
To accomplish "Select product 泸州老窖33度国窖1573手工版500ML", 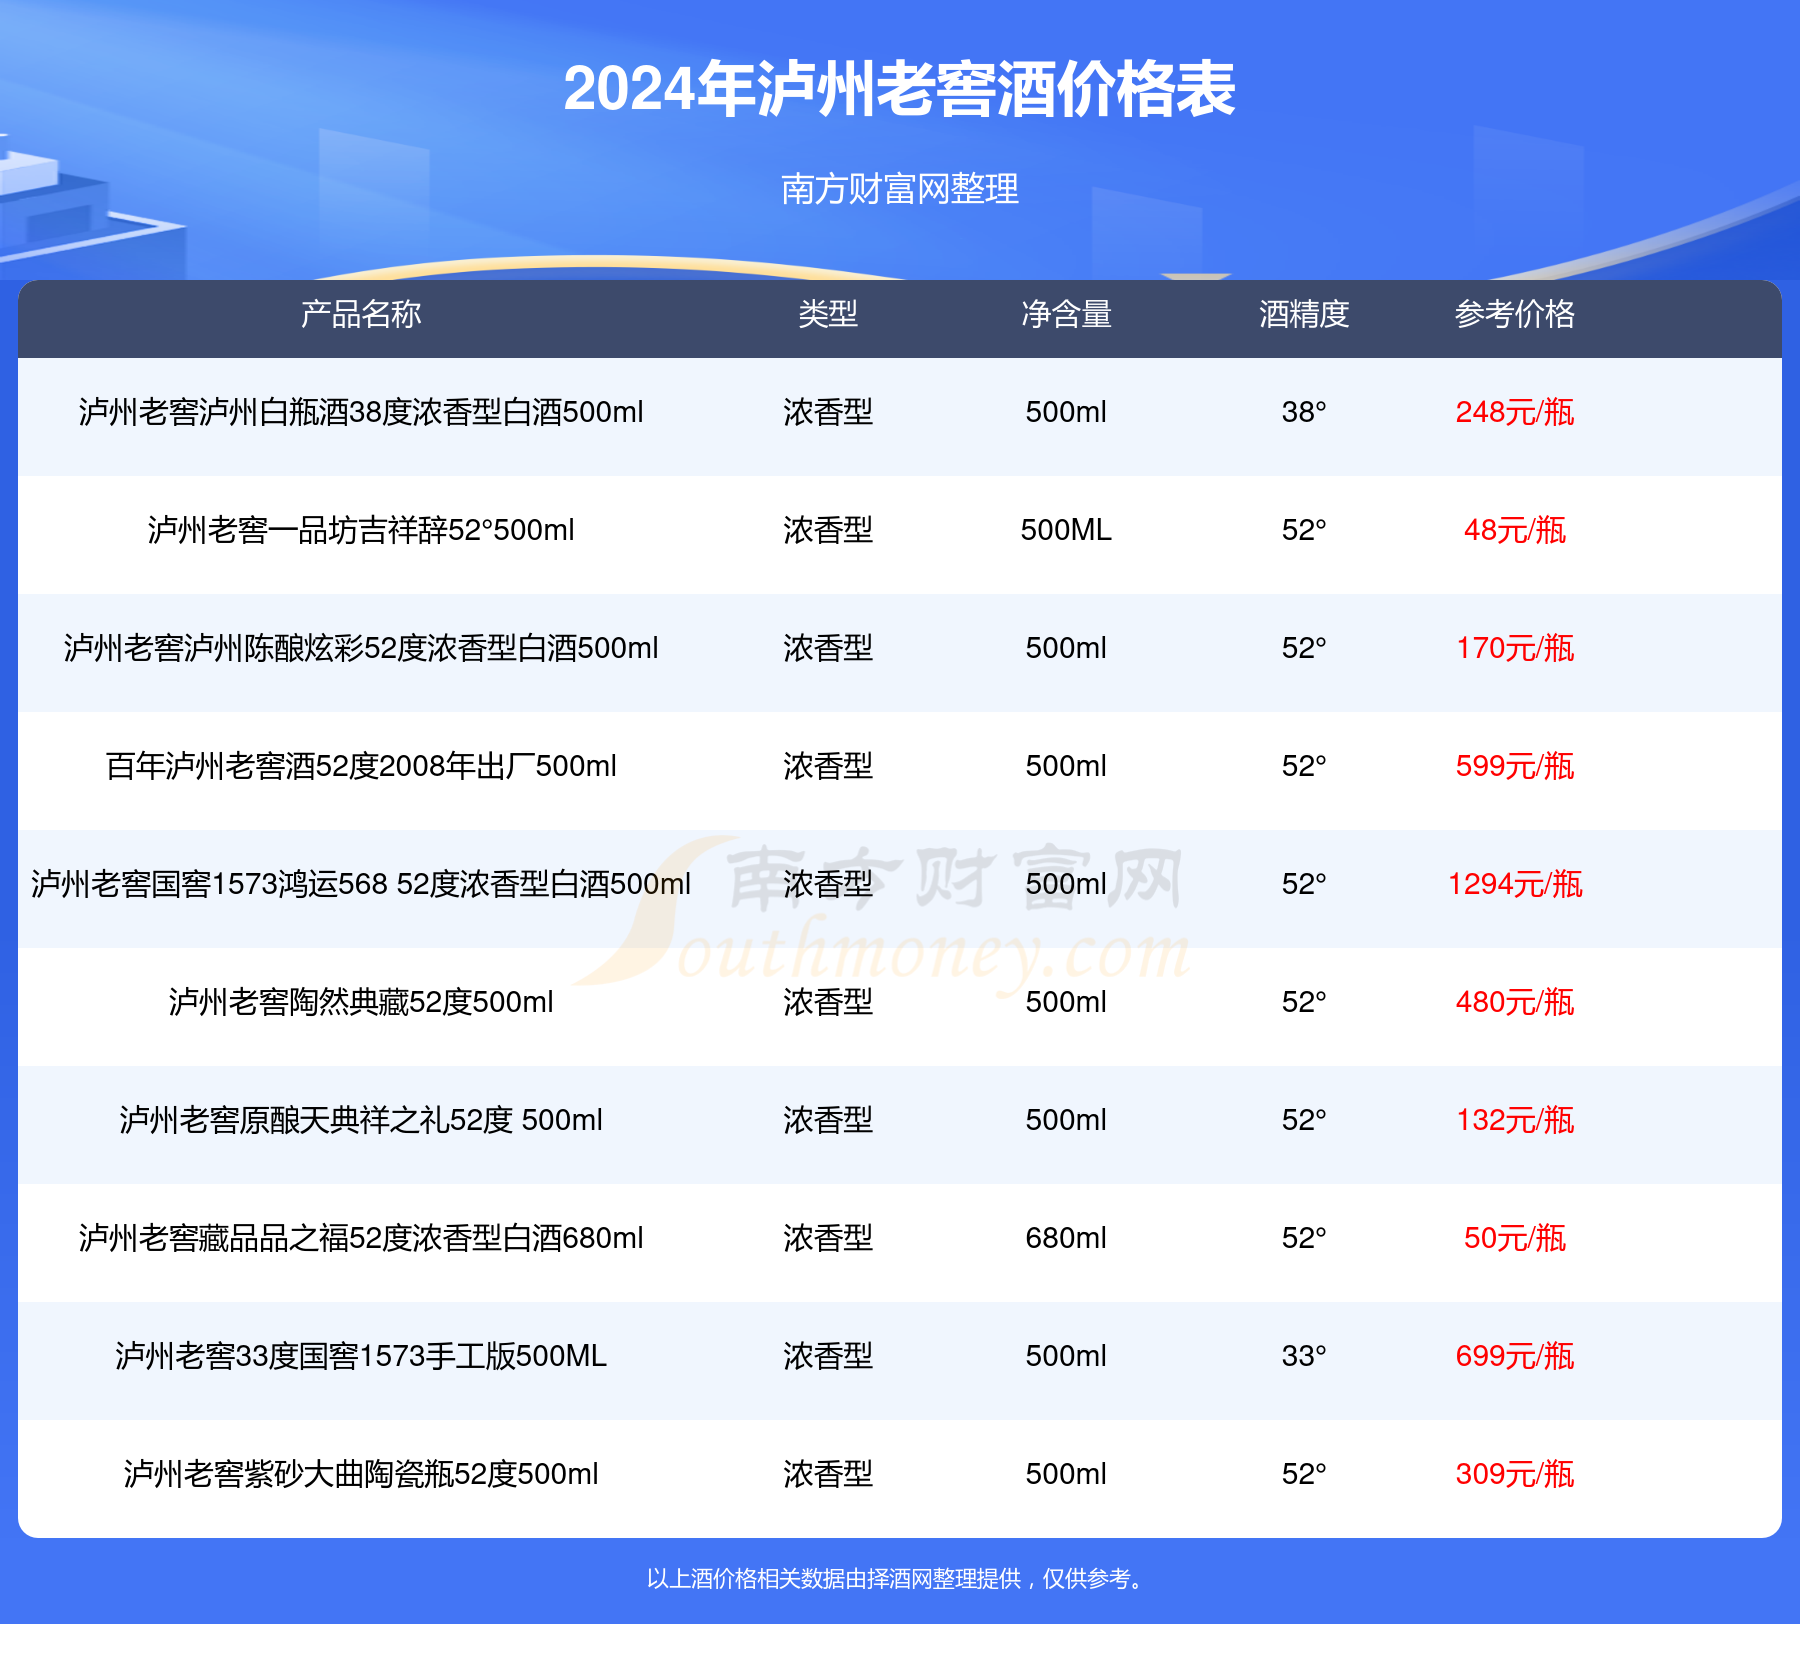I will pyautogui.click(x=361, y=1356).
